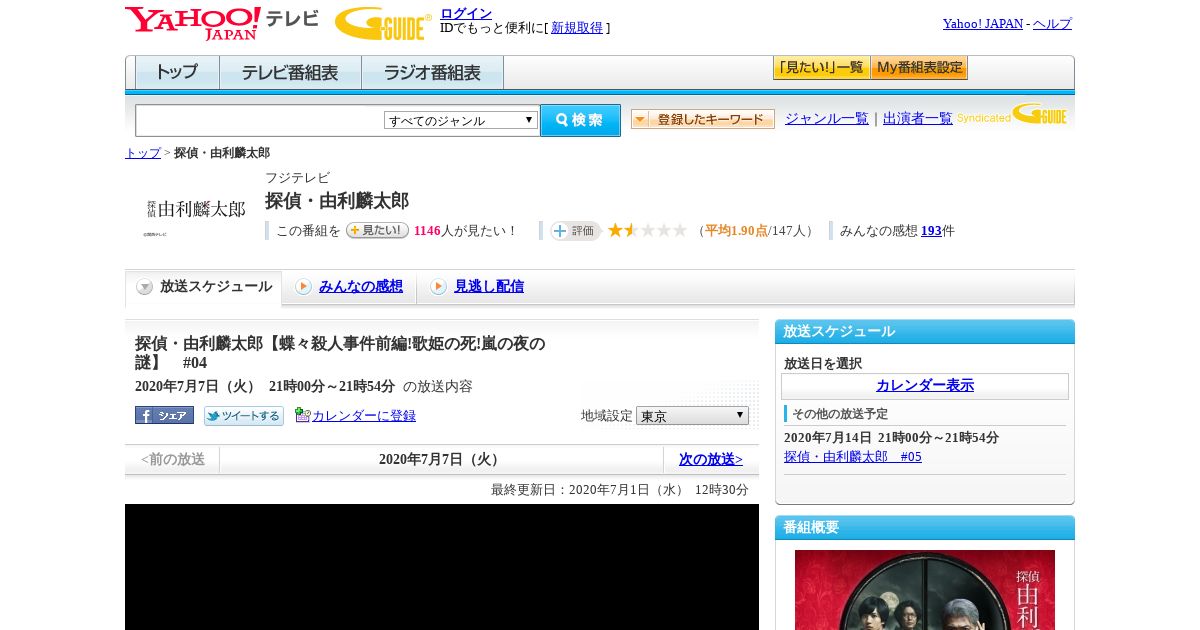Viewport: 1200px width, 630px height.
Task: Click the 検索 search button
Action: (580, 120)
